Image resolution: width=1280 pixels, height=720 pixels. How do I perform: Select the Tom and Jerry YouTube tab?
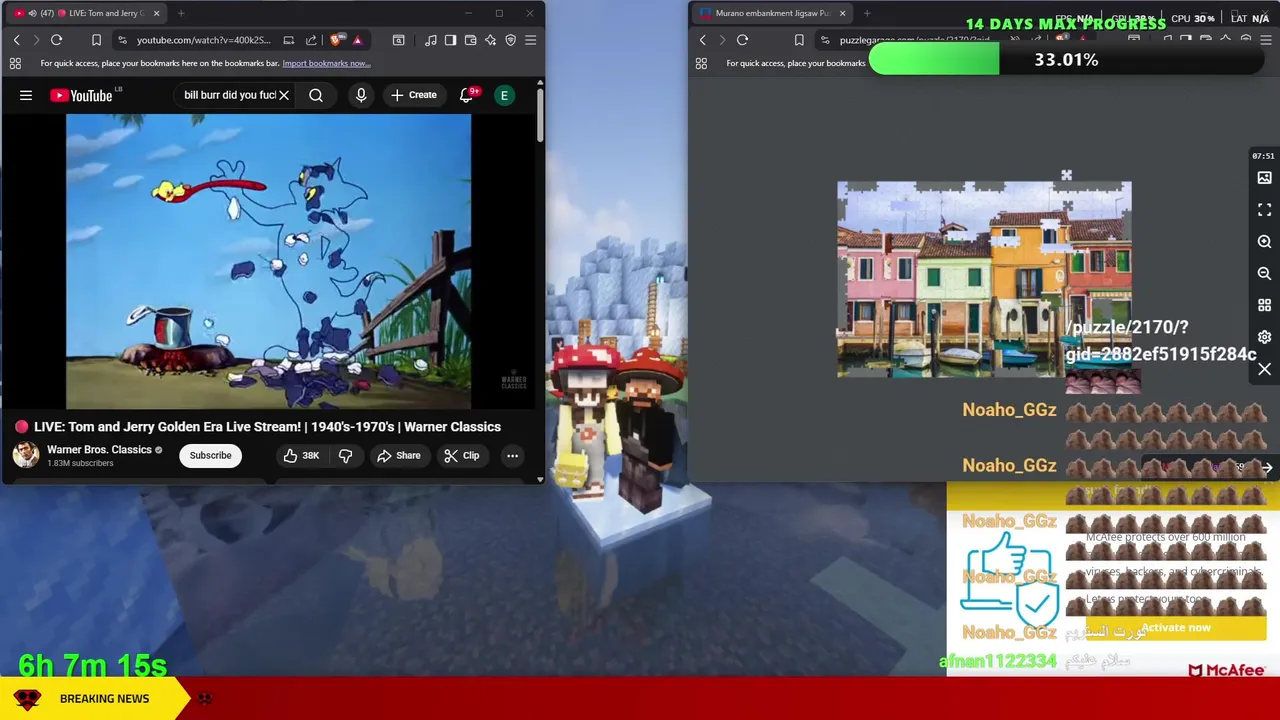tap(85, 13)
